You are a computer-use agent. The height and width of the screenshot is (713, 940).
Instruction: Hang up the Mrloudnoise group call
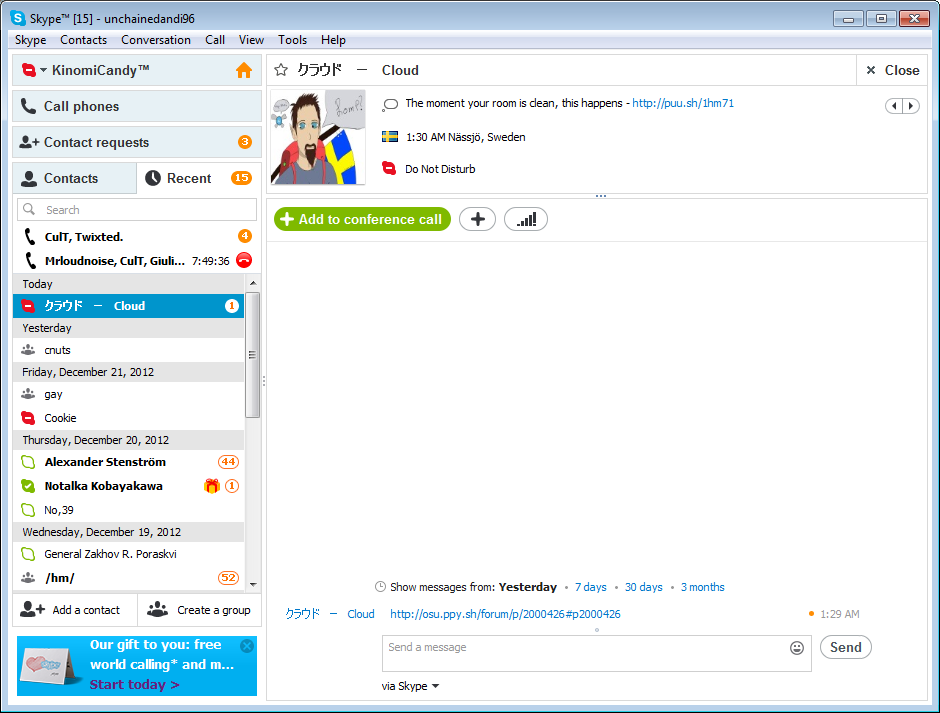click(244, 260)
